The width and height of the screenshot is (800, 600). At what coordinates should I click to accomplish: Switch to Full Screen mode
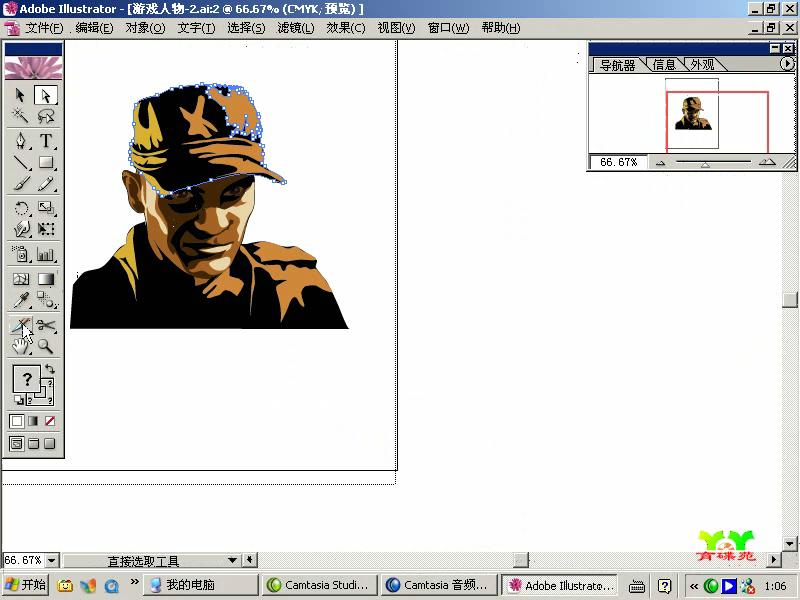[x=49, y=443]
